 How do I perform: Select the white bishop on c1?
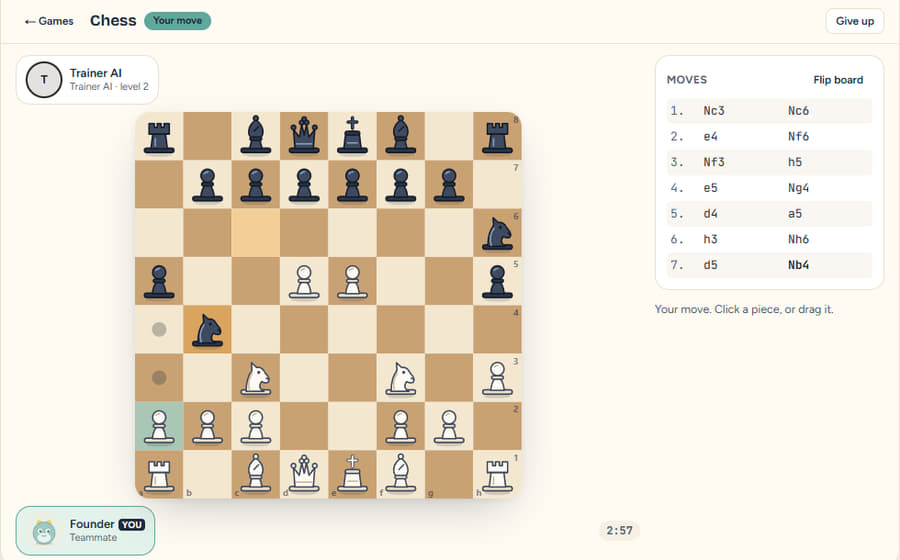click(x=256, y=475)
